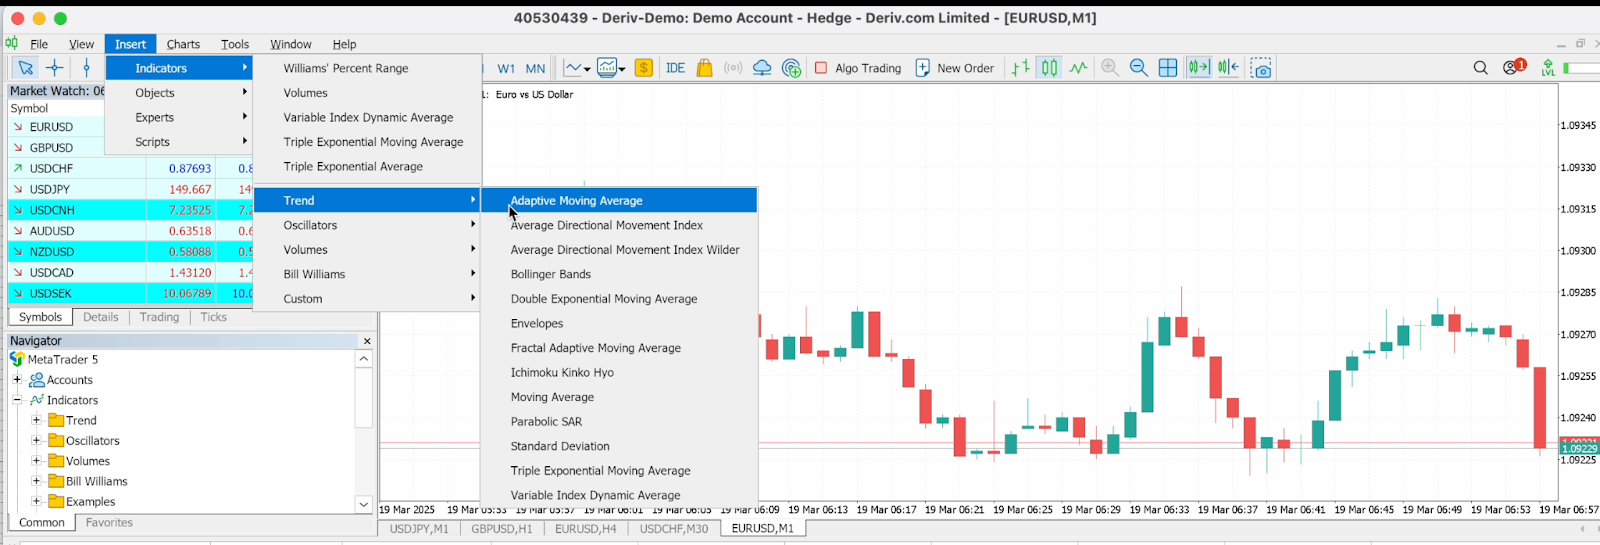Viewport: 1600px width, 545px height.
Task: Collapse the Indicators node in Navigator
Action: point(17,400)
